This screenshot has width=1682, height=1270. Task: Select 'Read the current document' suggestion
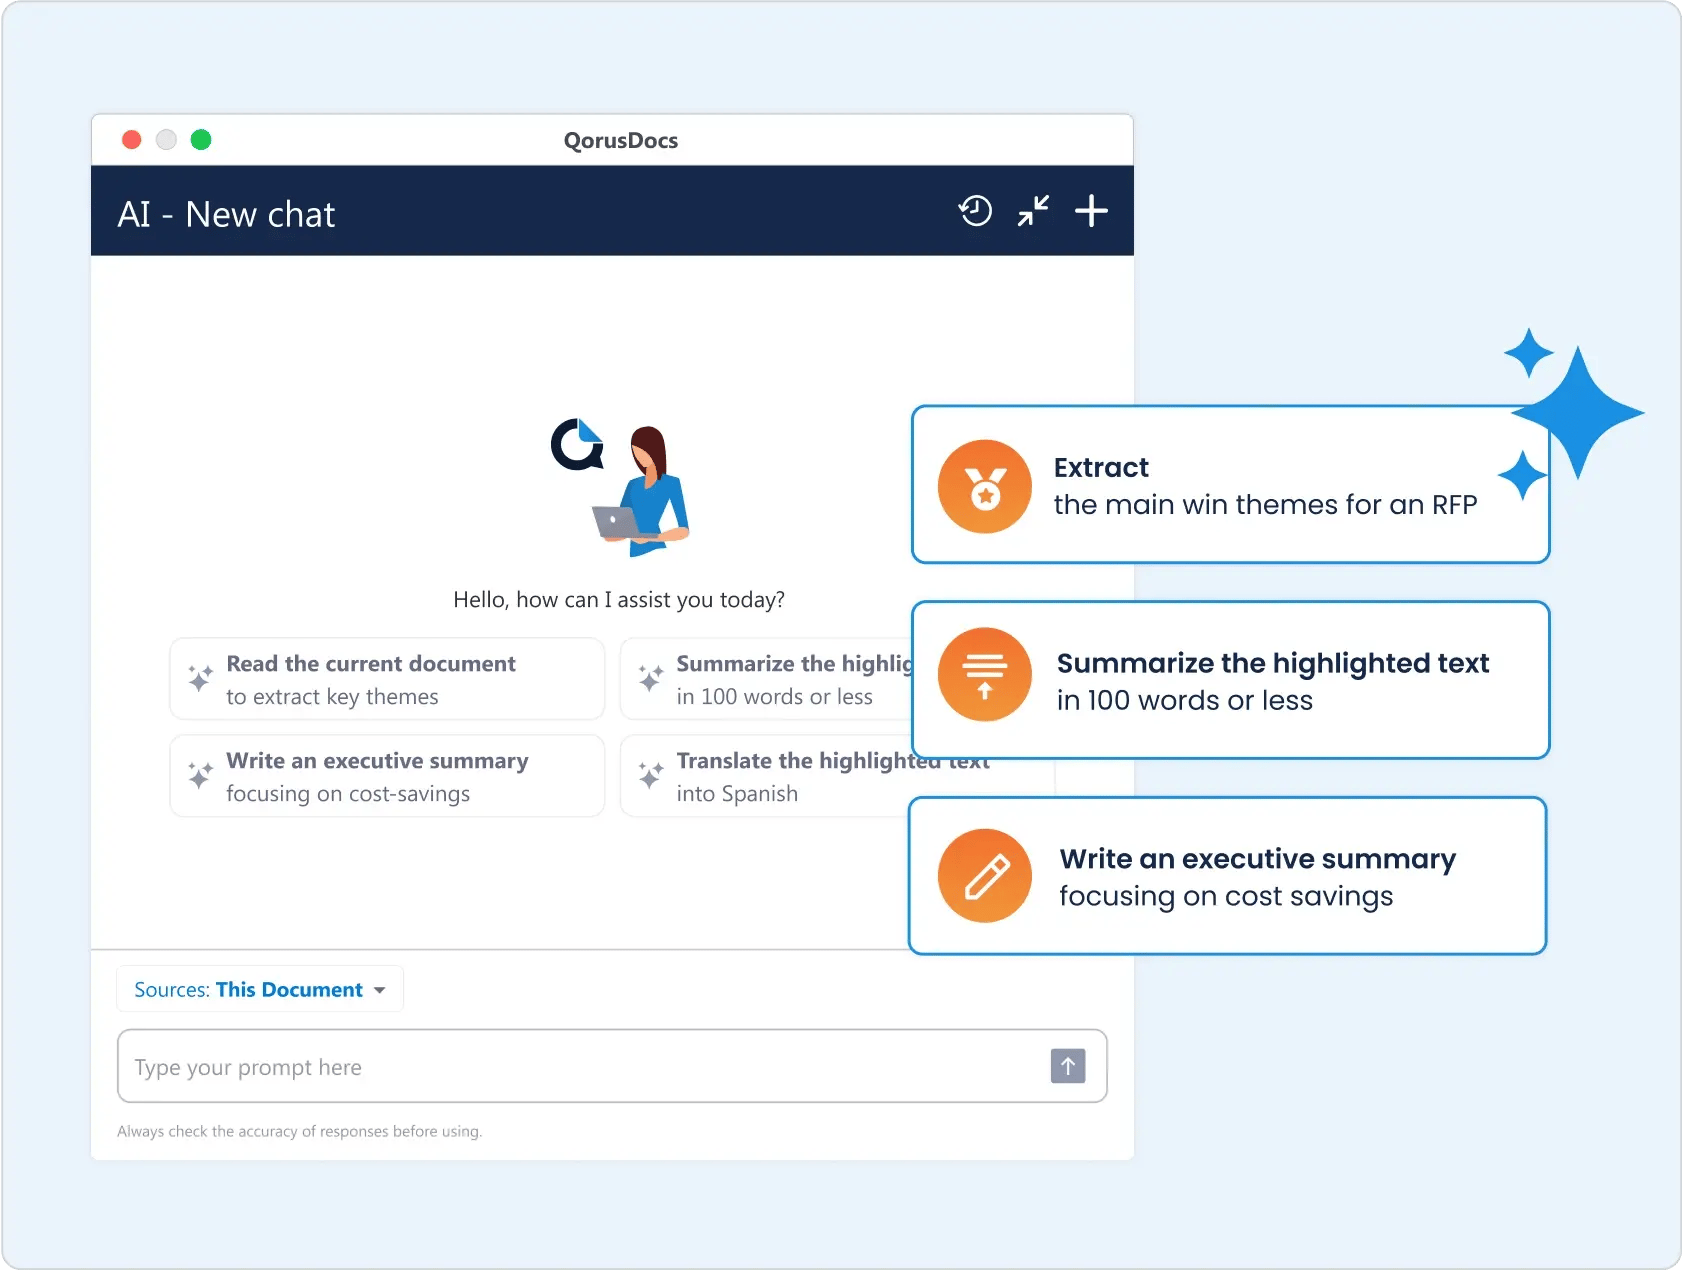click(x=387, y=678)
